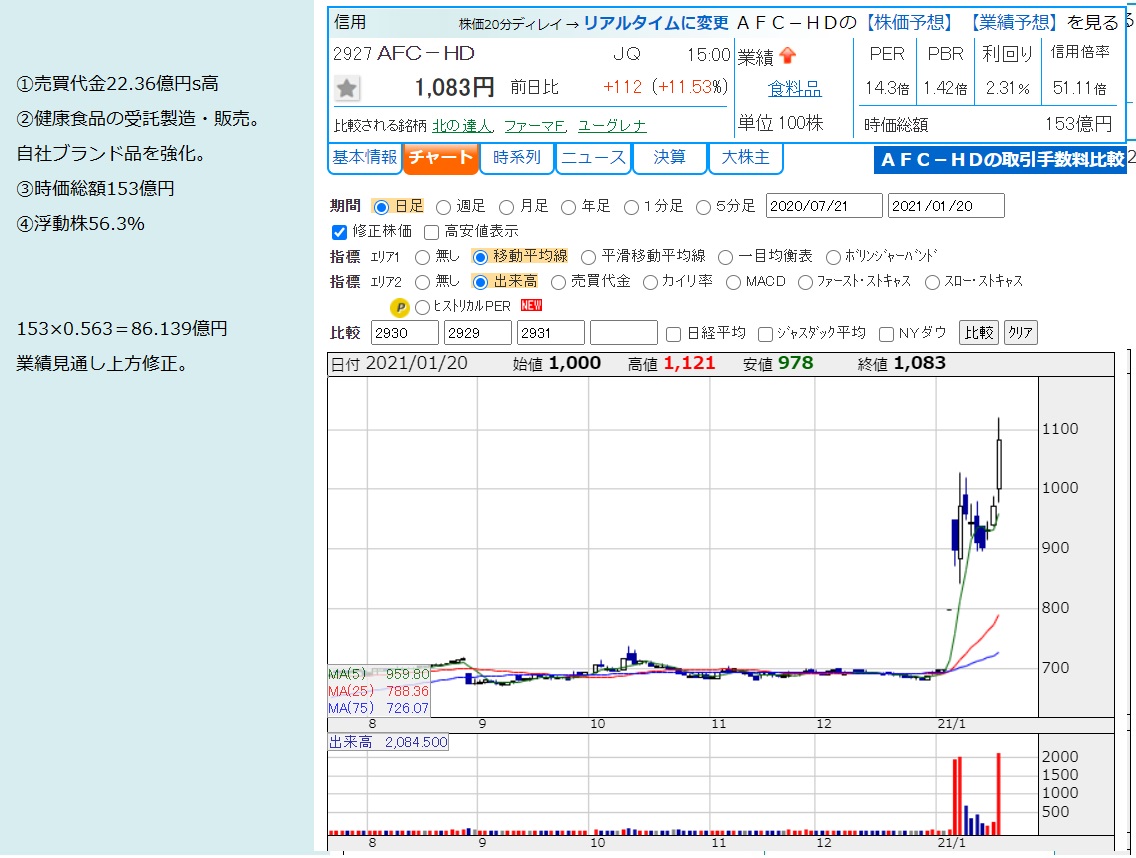1136x858 pixels.
Task: Select 出来高 indicator
Action: click(x=480, y=283)
